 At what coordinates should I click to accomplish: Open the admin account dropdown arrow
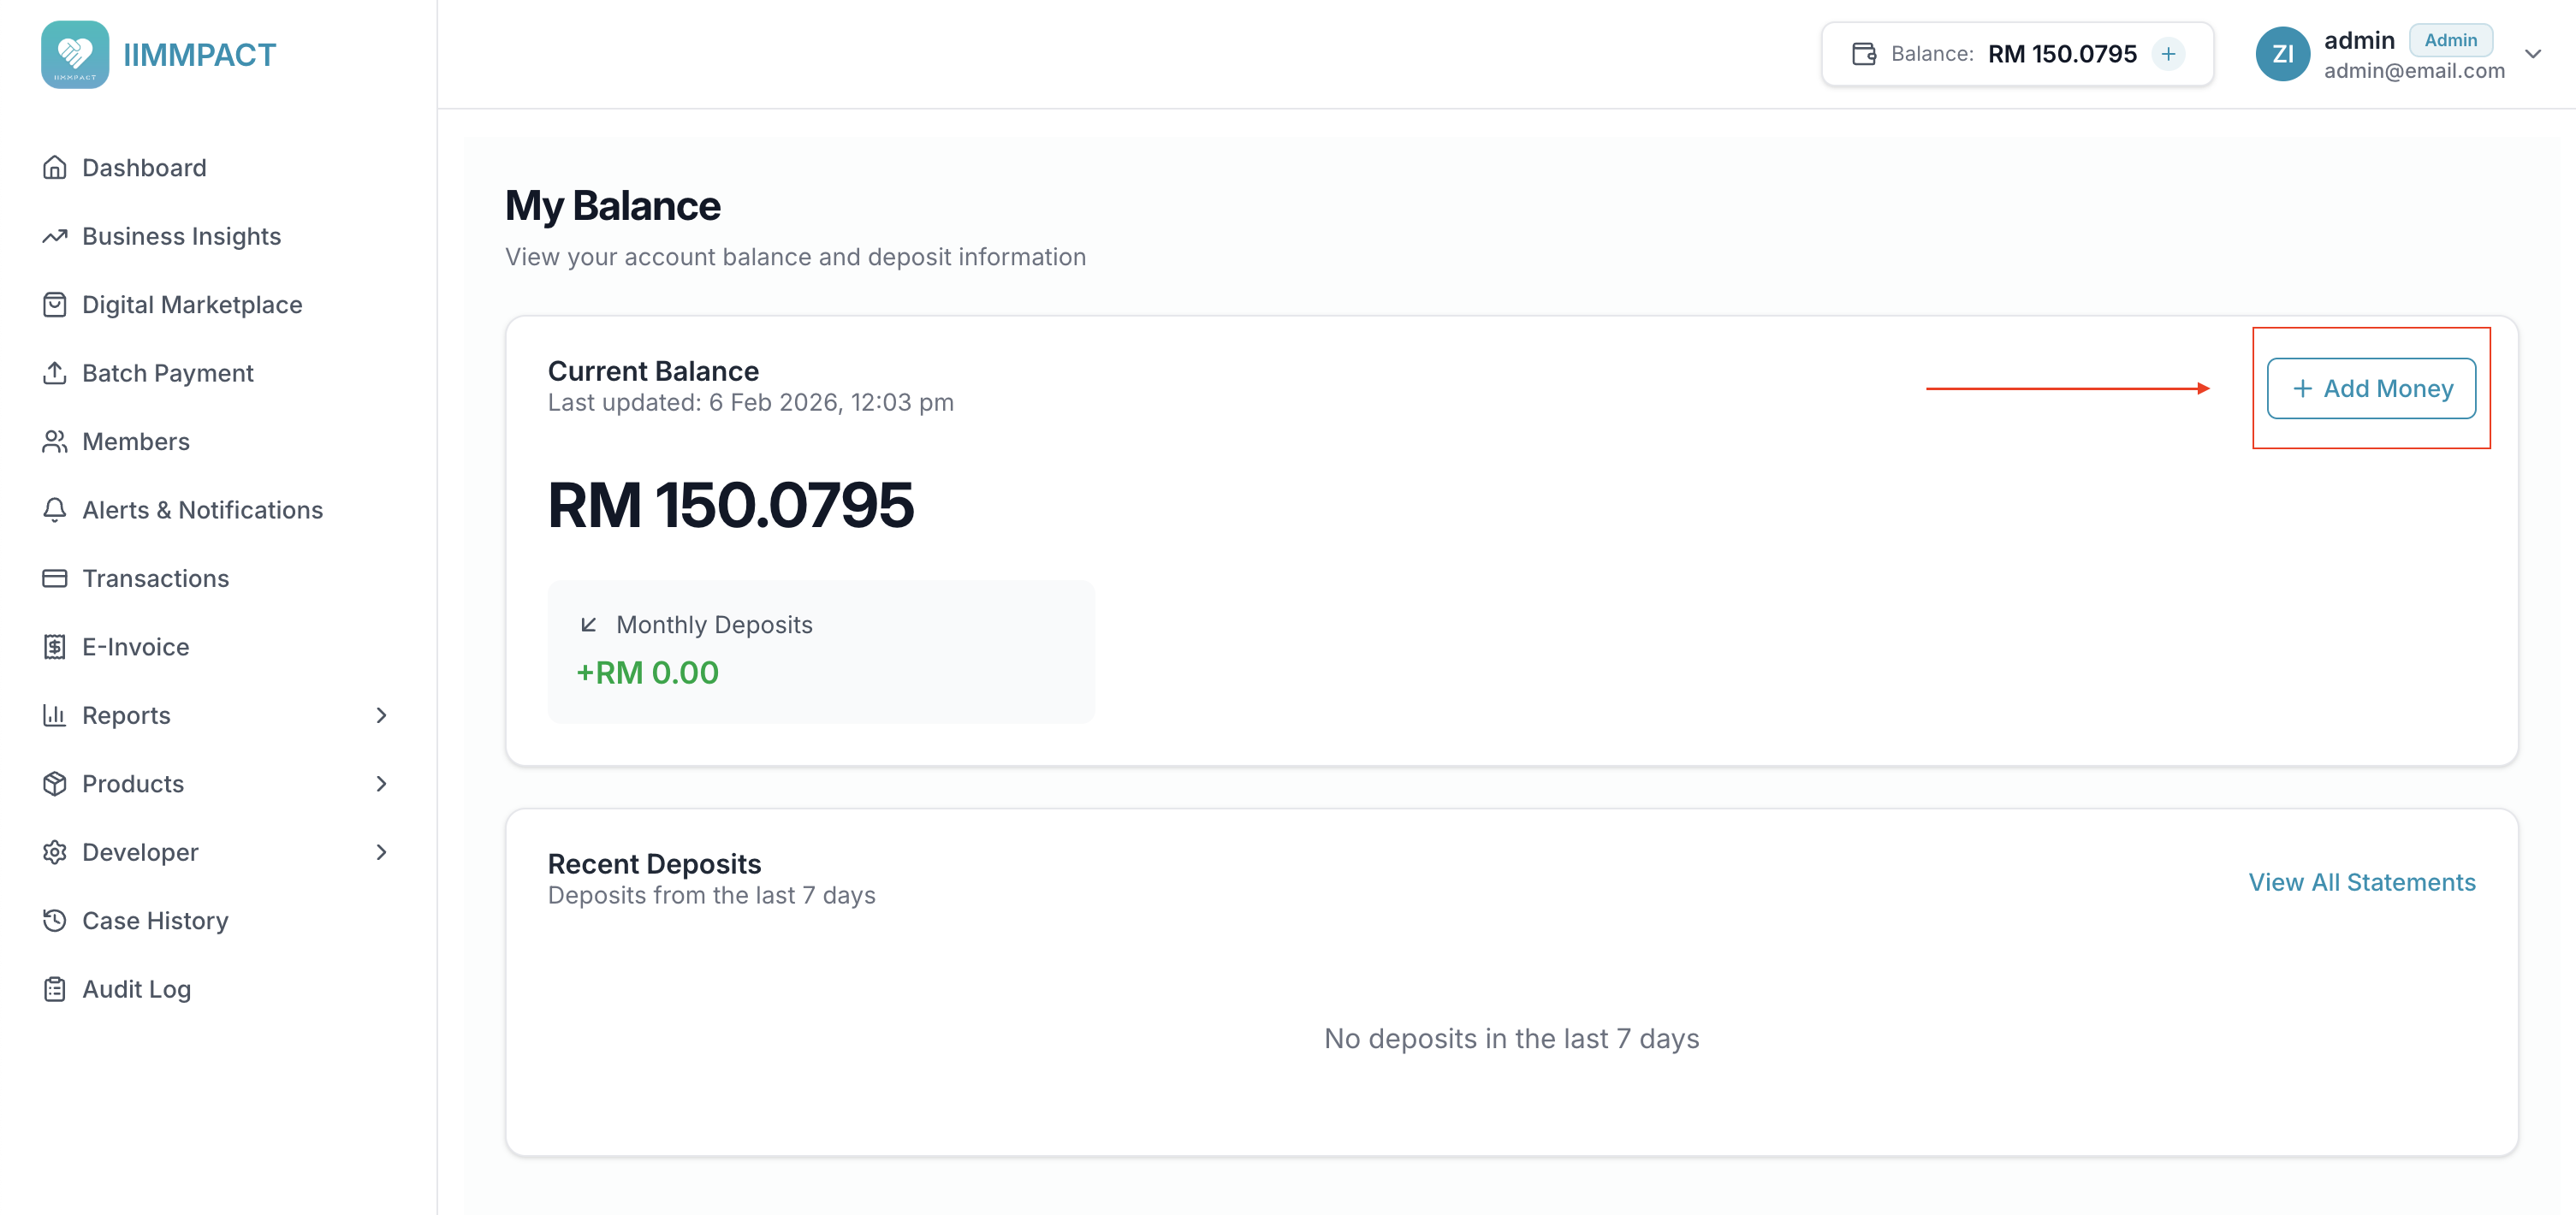coord(2532,54)
